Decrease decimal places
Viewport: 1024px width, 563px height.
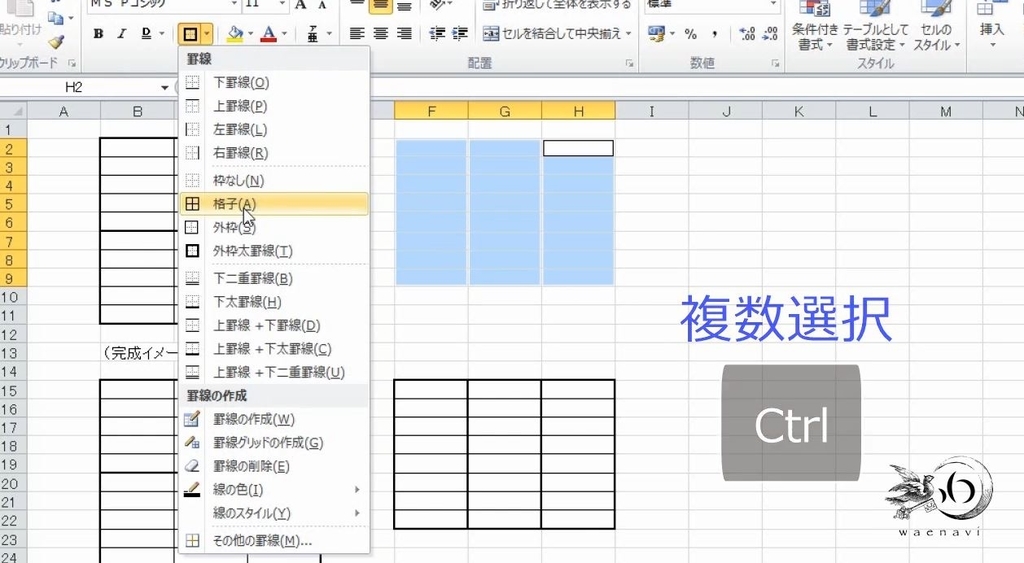coord(771,34)
